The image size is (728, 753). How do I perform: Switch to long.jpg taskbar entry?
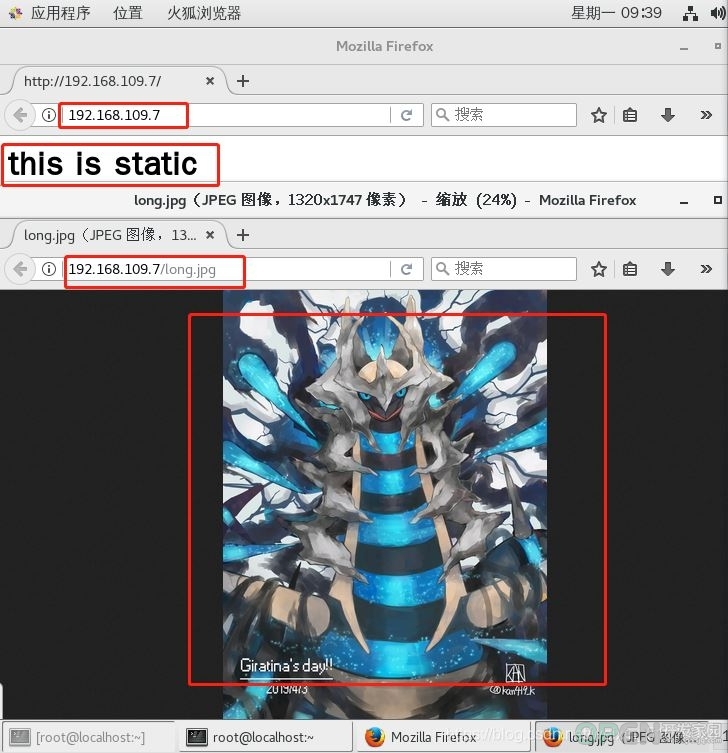tap(631, 737)
